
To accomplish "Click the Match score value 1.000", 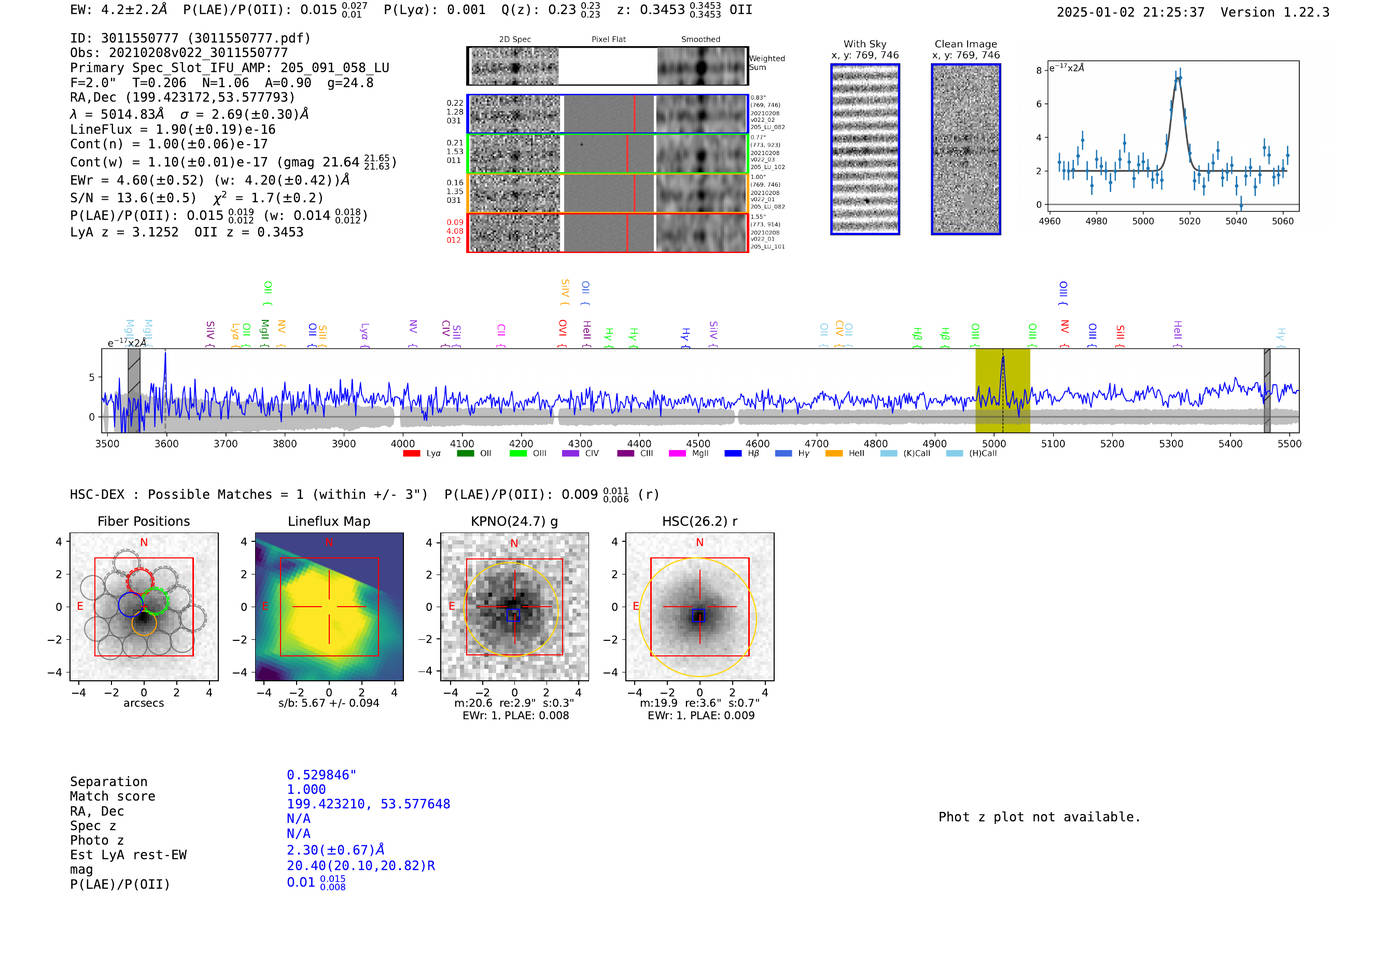I will tap(306, 789).
